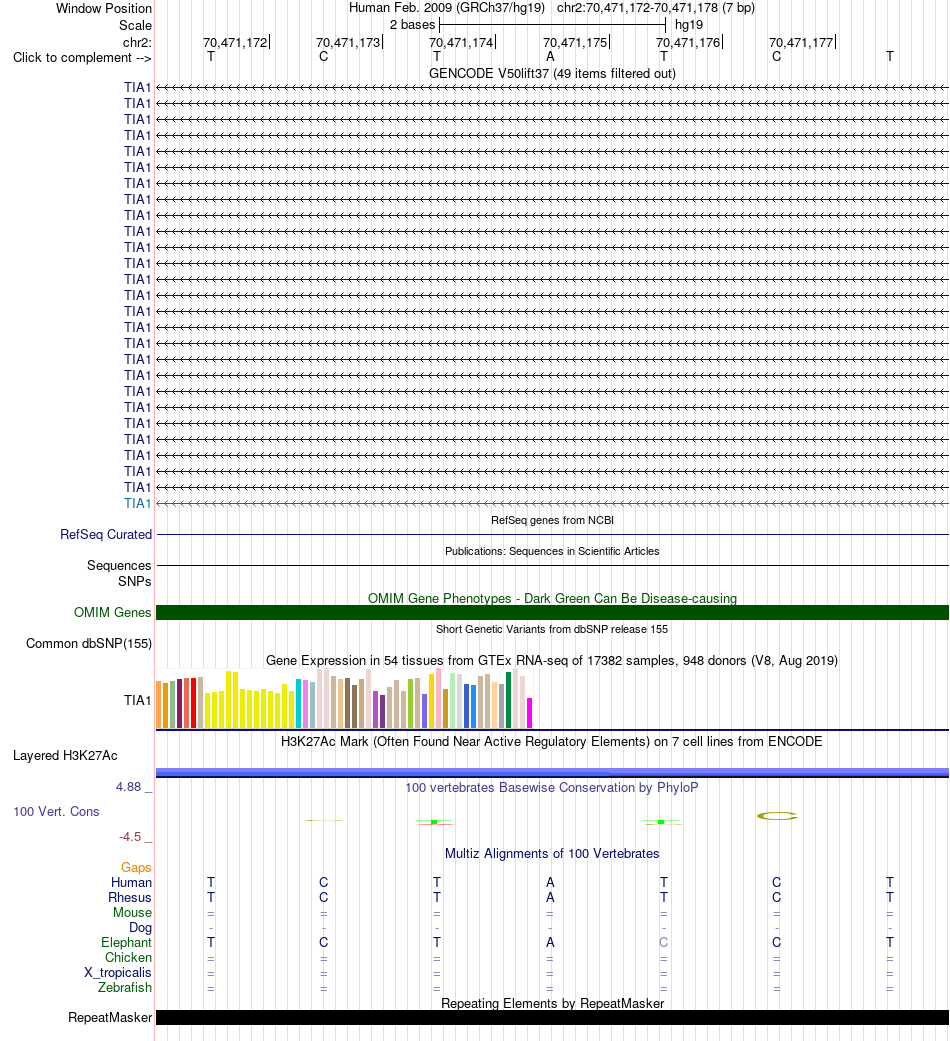Image resolution: width=950 pixels, height=1041 pixels.
Task: Click the 'OMIM Genes' side label
Action: 113,612
